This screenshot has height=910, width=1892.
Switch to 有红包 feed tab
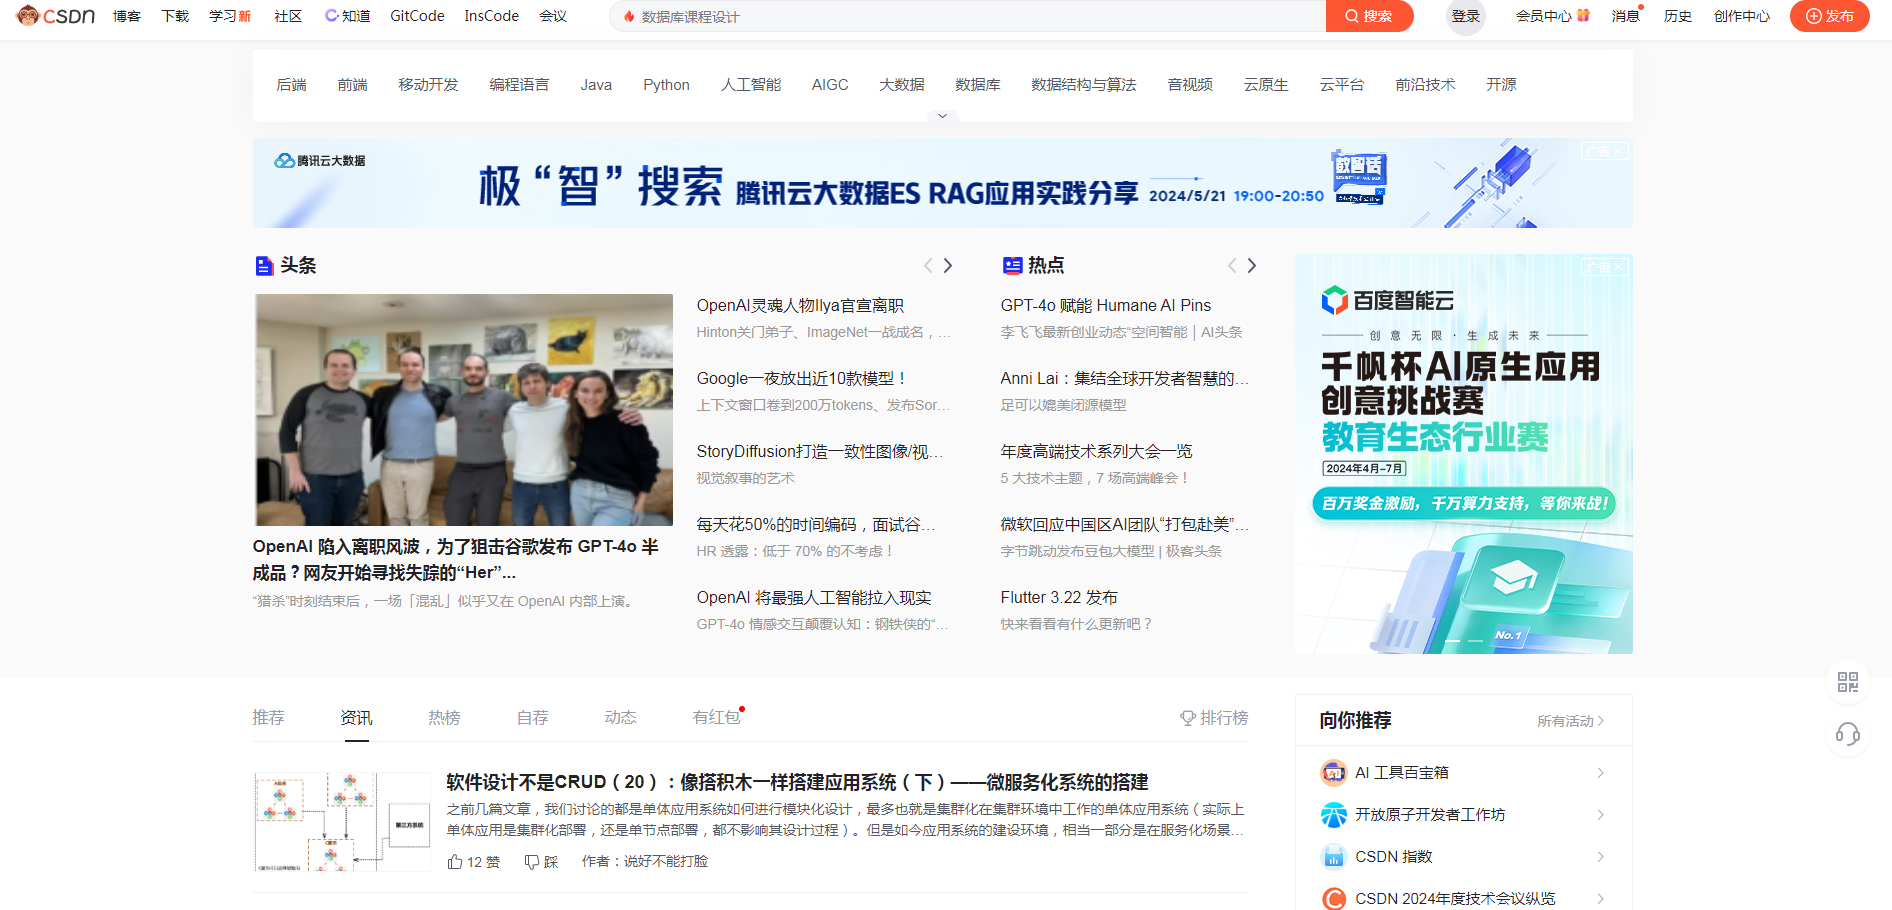[717, 717]
